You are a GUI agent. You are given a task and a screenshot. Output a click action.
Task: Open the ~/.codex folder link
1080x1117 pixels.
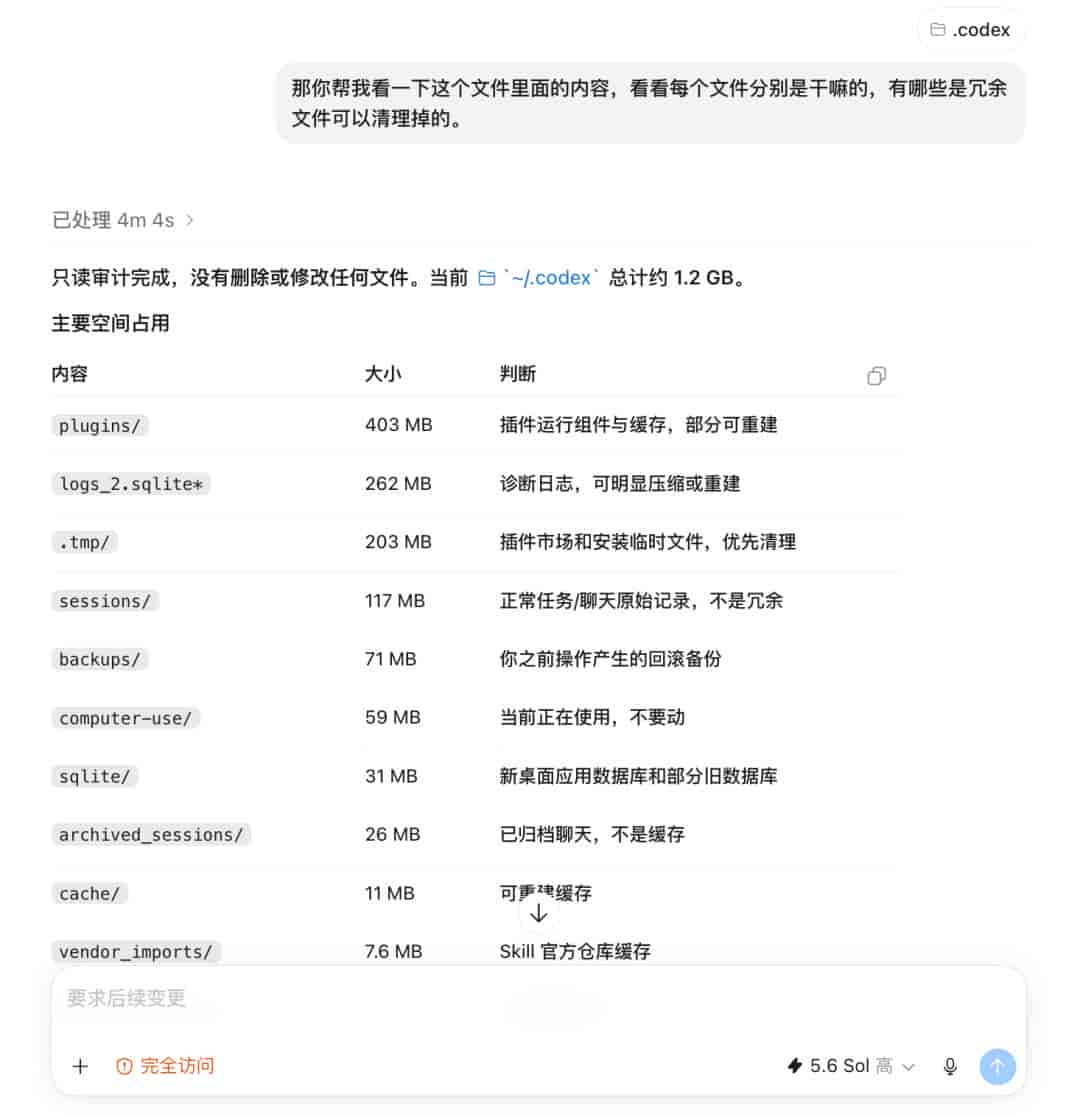tap(536, 278)
